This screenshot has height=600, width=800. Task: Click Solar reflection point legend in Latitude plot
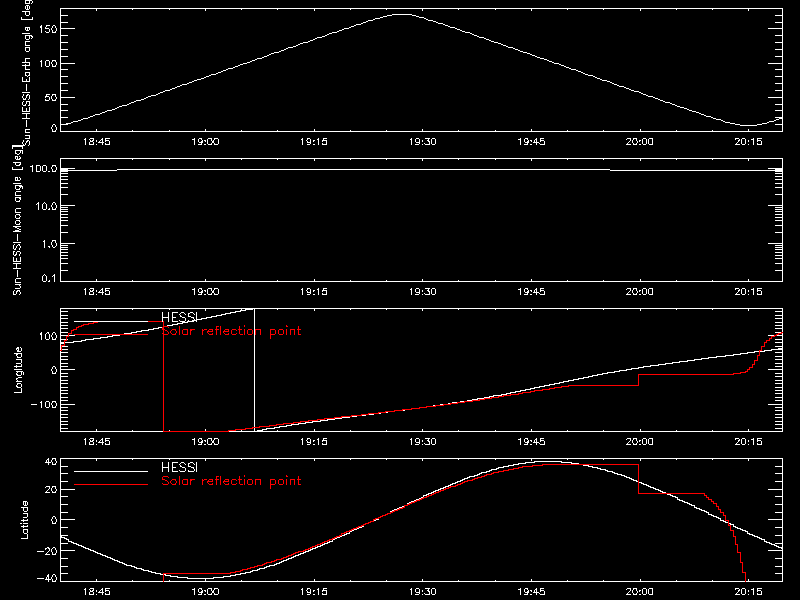(x=232, y=481)
